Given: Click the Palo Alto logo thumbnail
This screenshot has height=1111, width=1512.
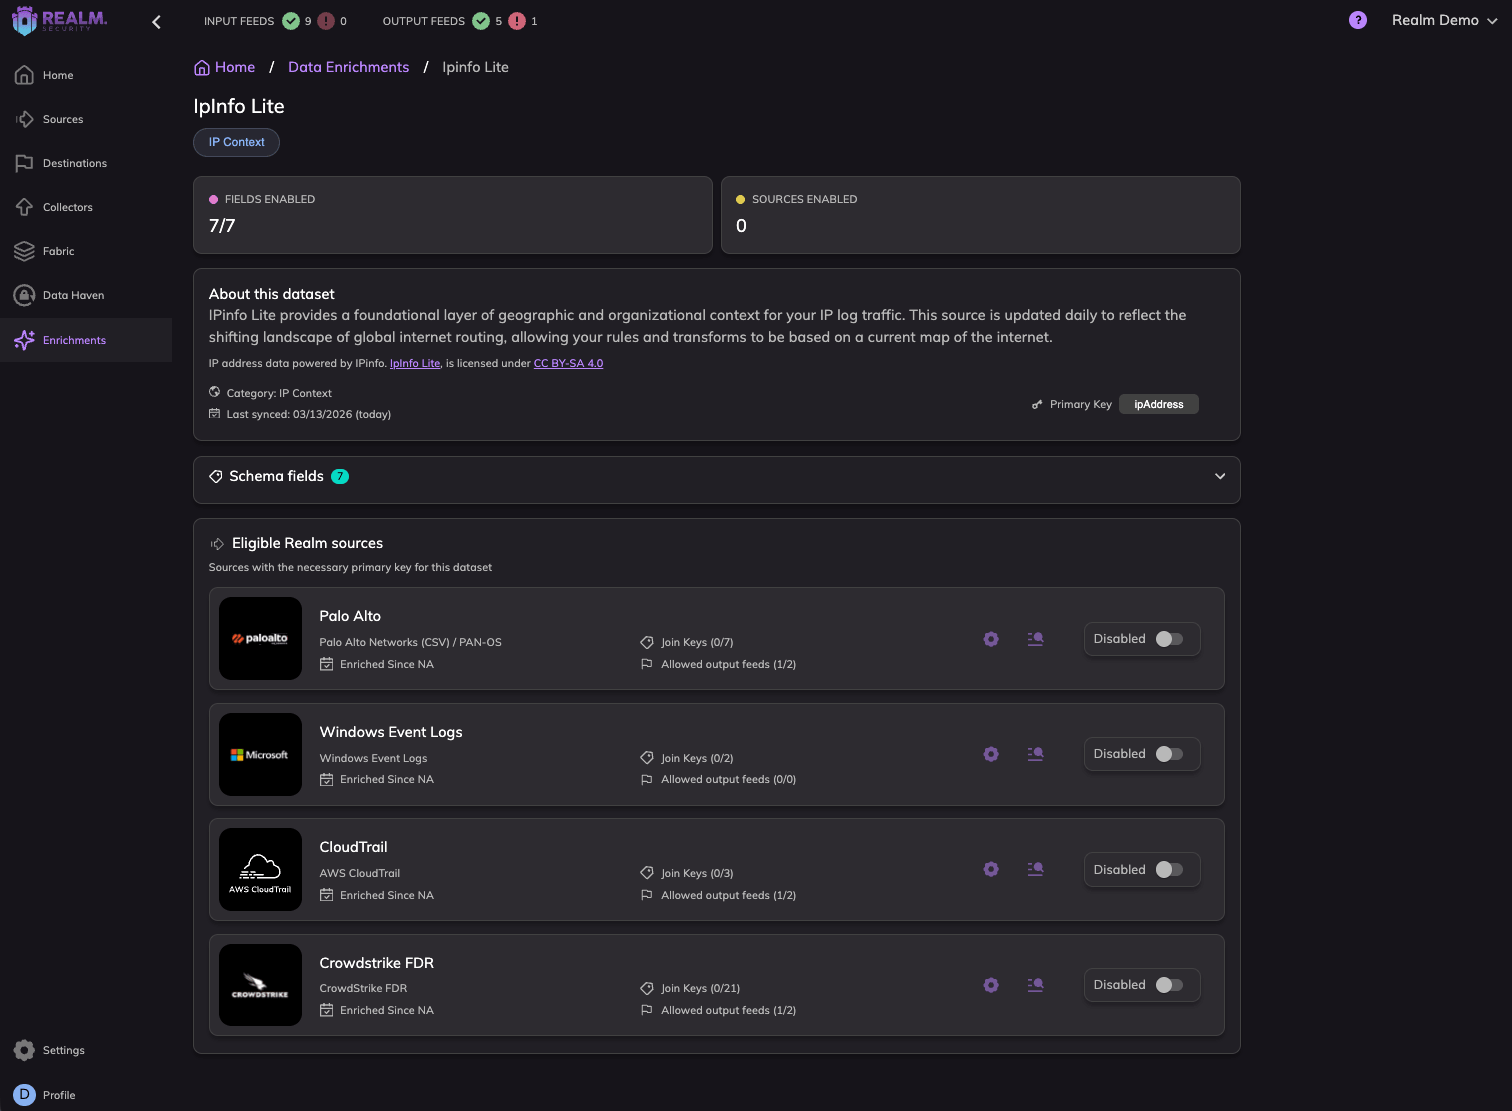Looking at the screenshot, I should 260,639.
